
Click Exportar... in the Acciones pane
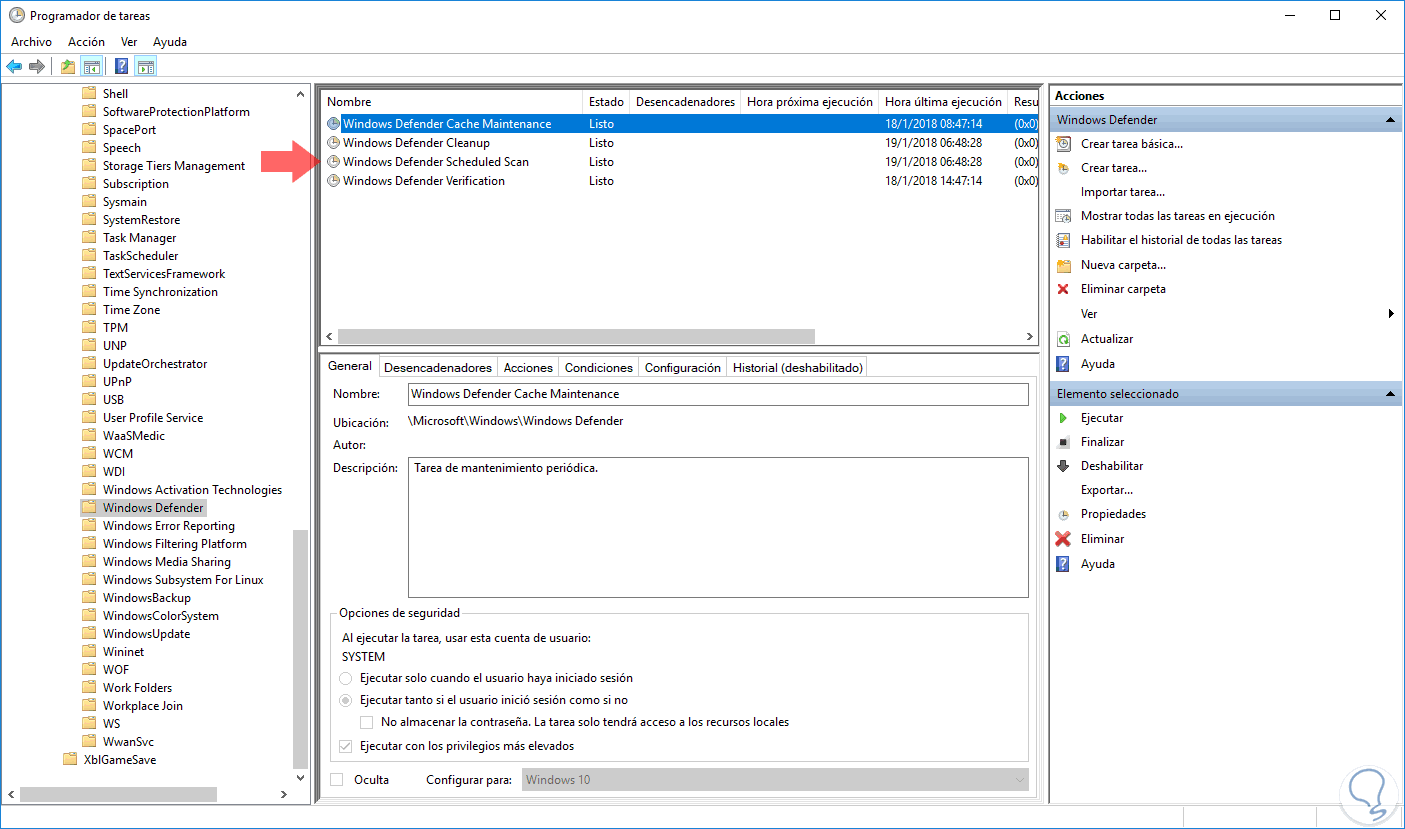point(1107,490)
